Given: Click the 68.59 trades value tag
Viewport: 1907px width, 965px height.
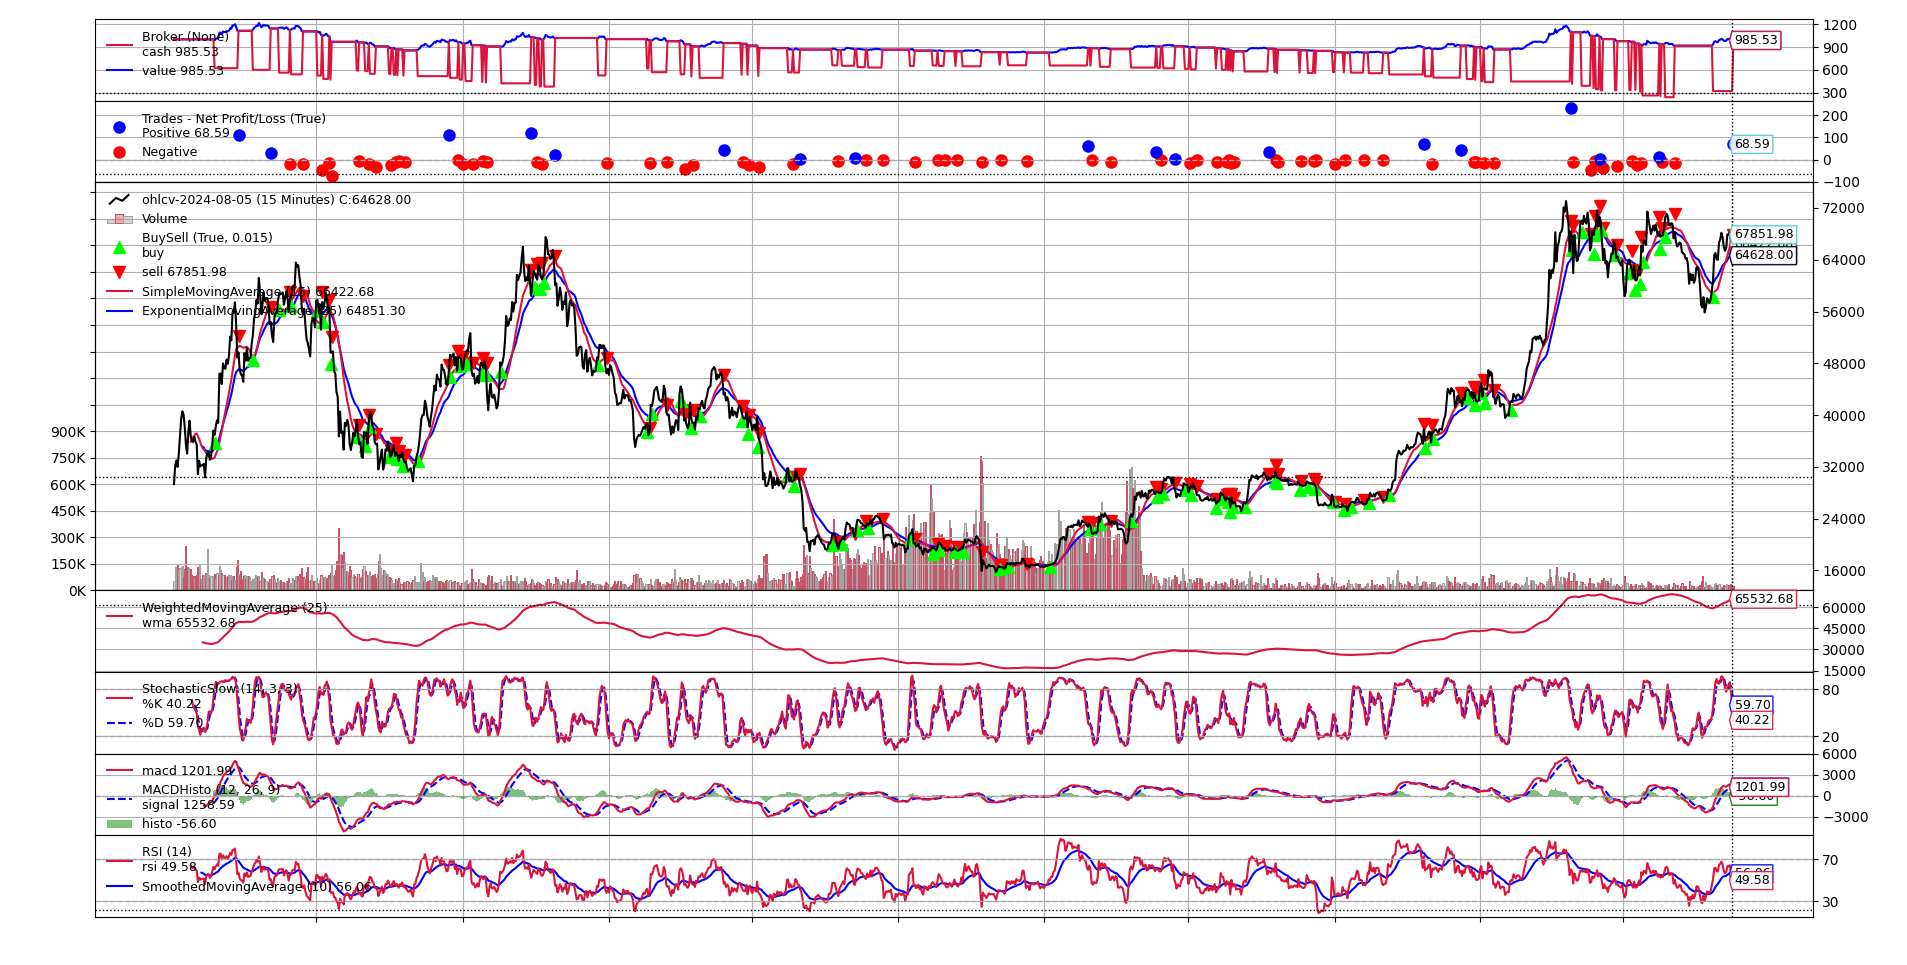Looking at the screenshot, I should (x=1751, y=144).
